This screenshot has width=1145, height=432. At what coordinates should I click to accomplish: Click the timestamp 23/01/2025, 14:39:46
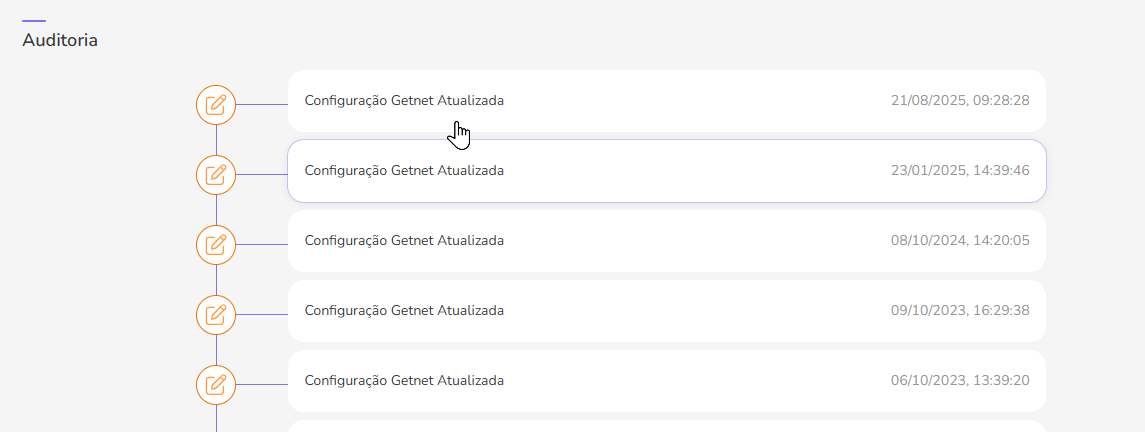coord(960,171)
